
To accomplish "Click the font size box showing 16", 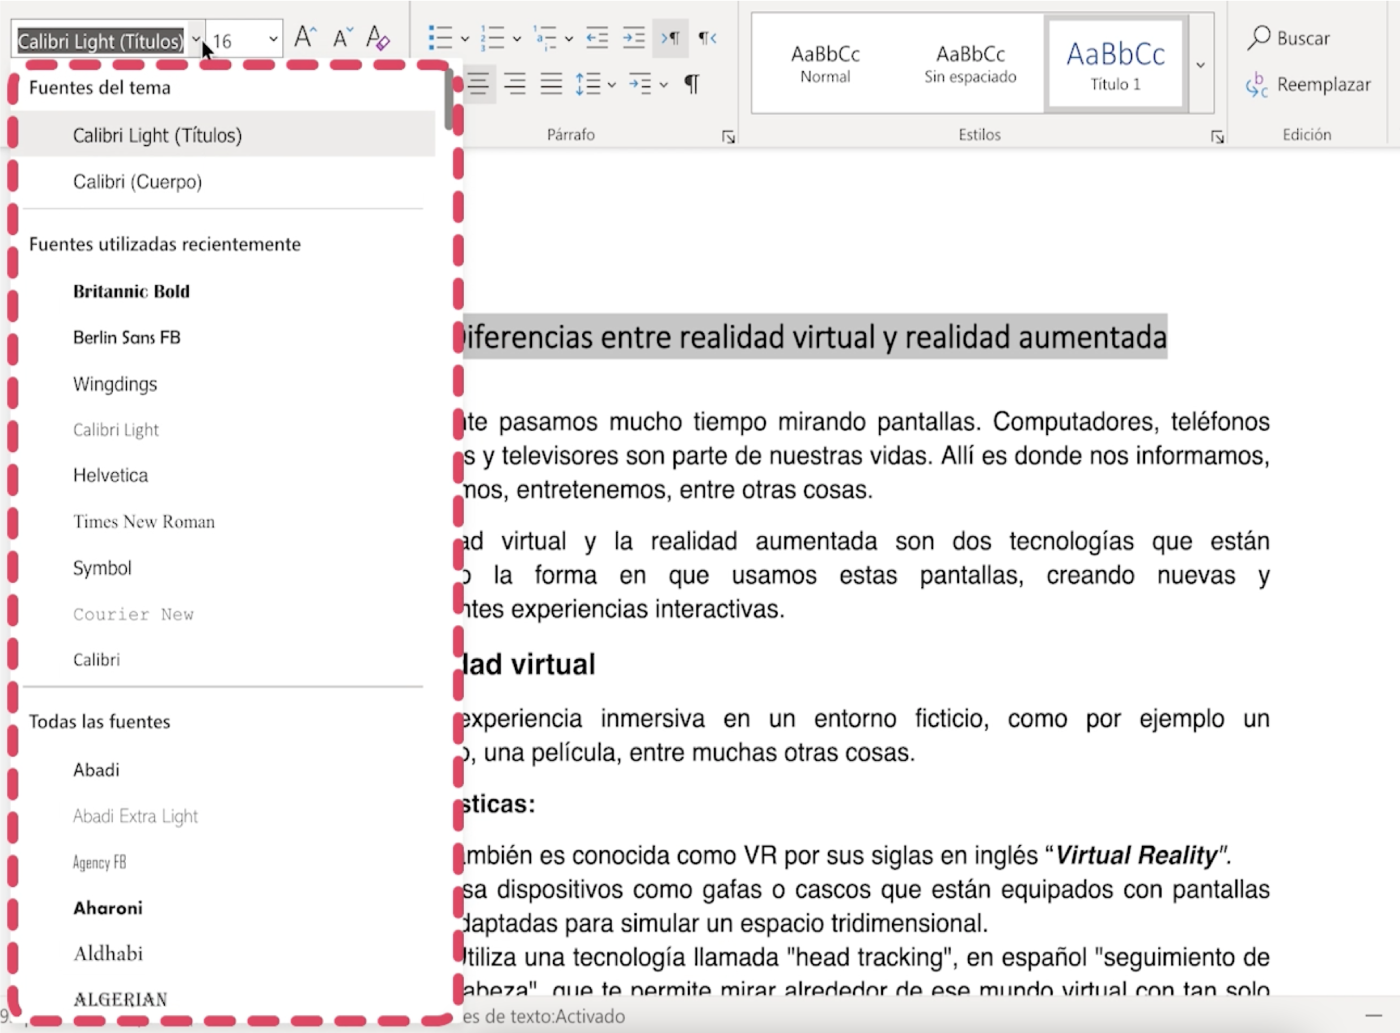I will (236, 41).
